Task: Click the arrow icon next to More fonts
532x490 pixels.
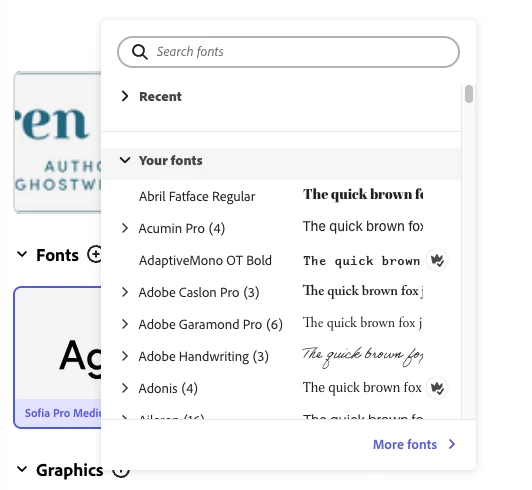Action: [452, 444]
